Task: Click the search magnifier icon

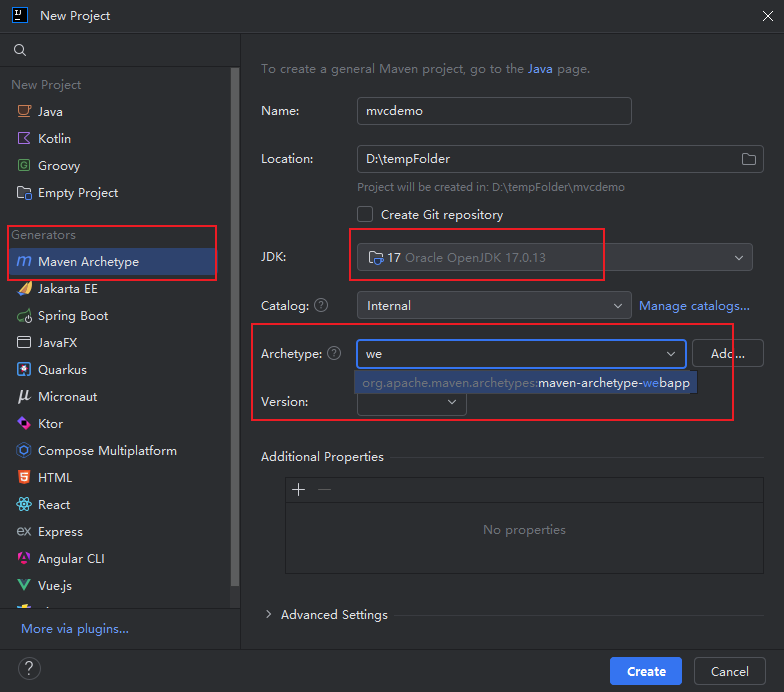Action: click(x=20, y=50)
